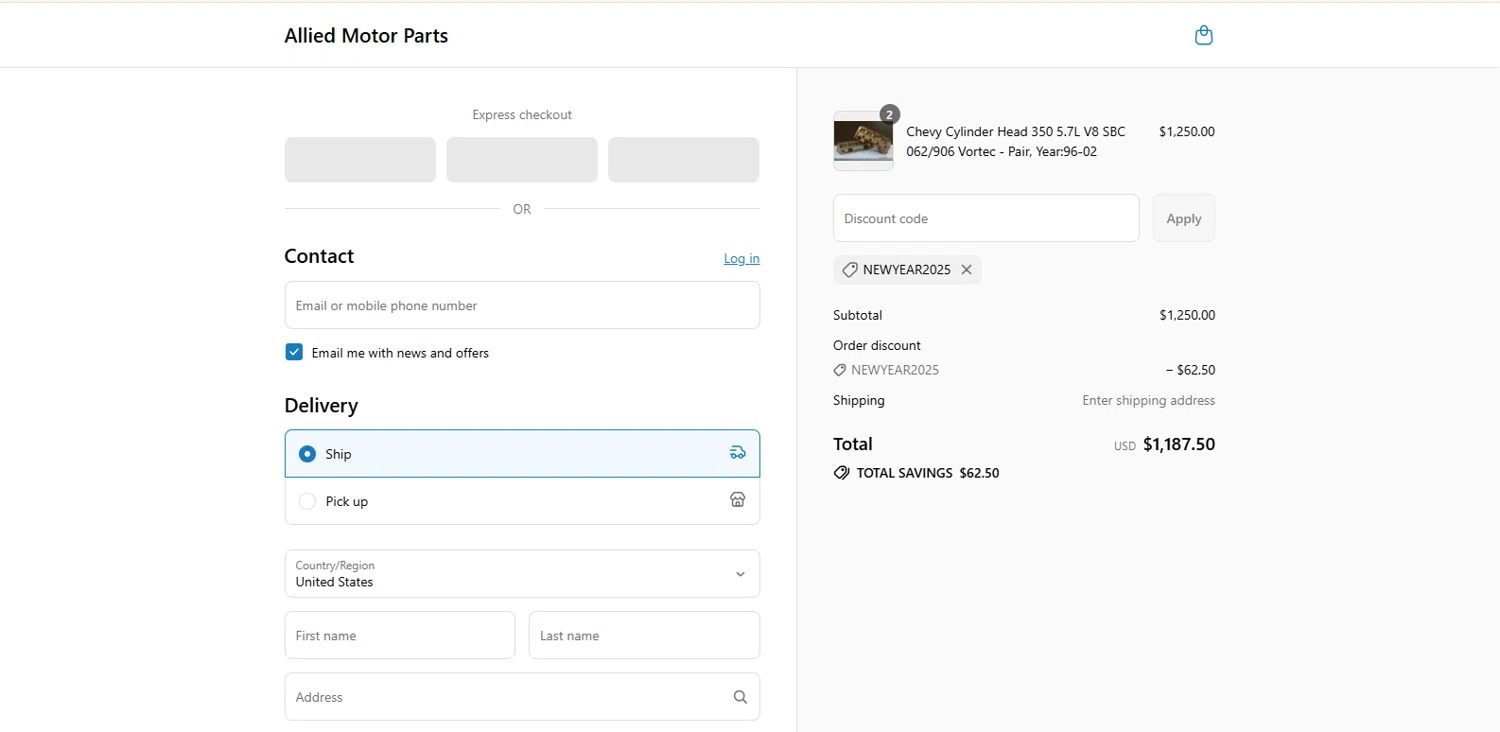Focus the First name field

click(x=400, y=635)
